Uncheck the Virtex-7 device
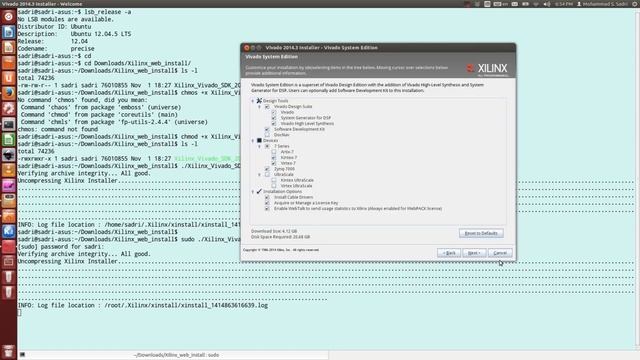 273,163
